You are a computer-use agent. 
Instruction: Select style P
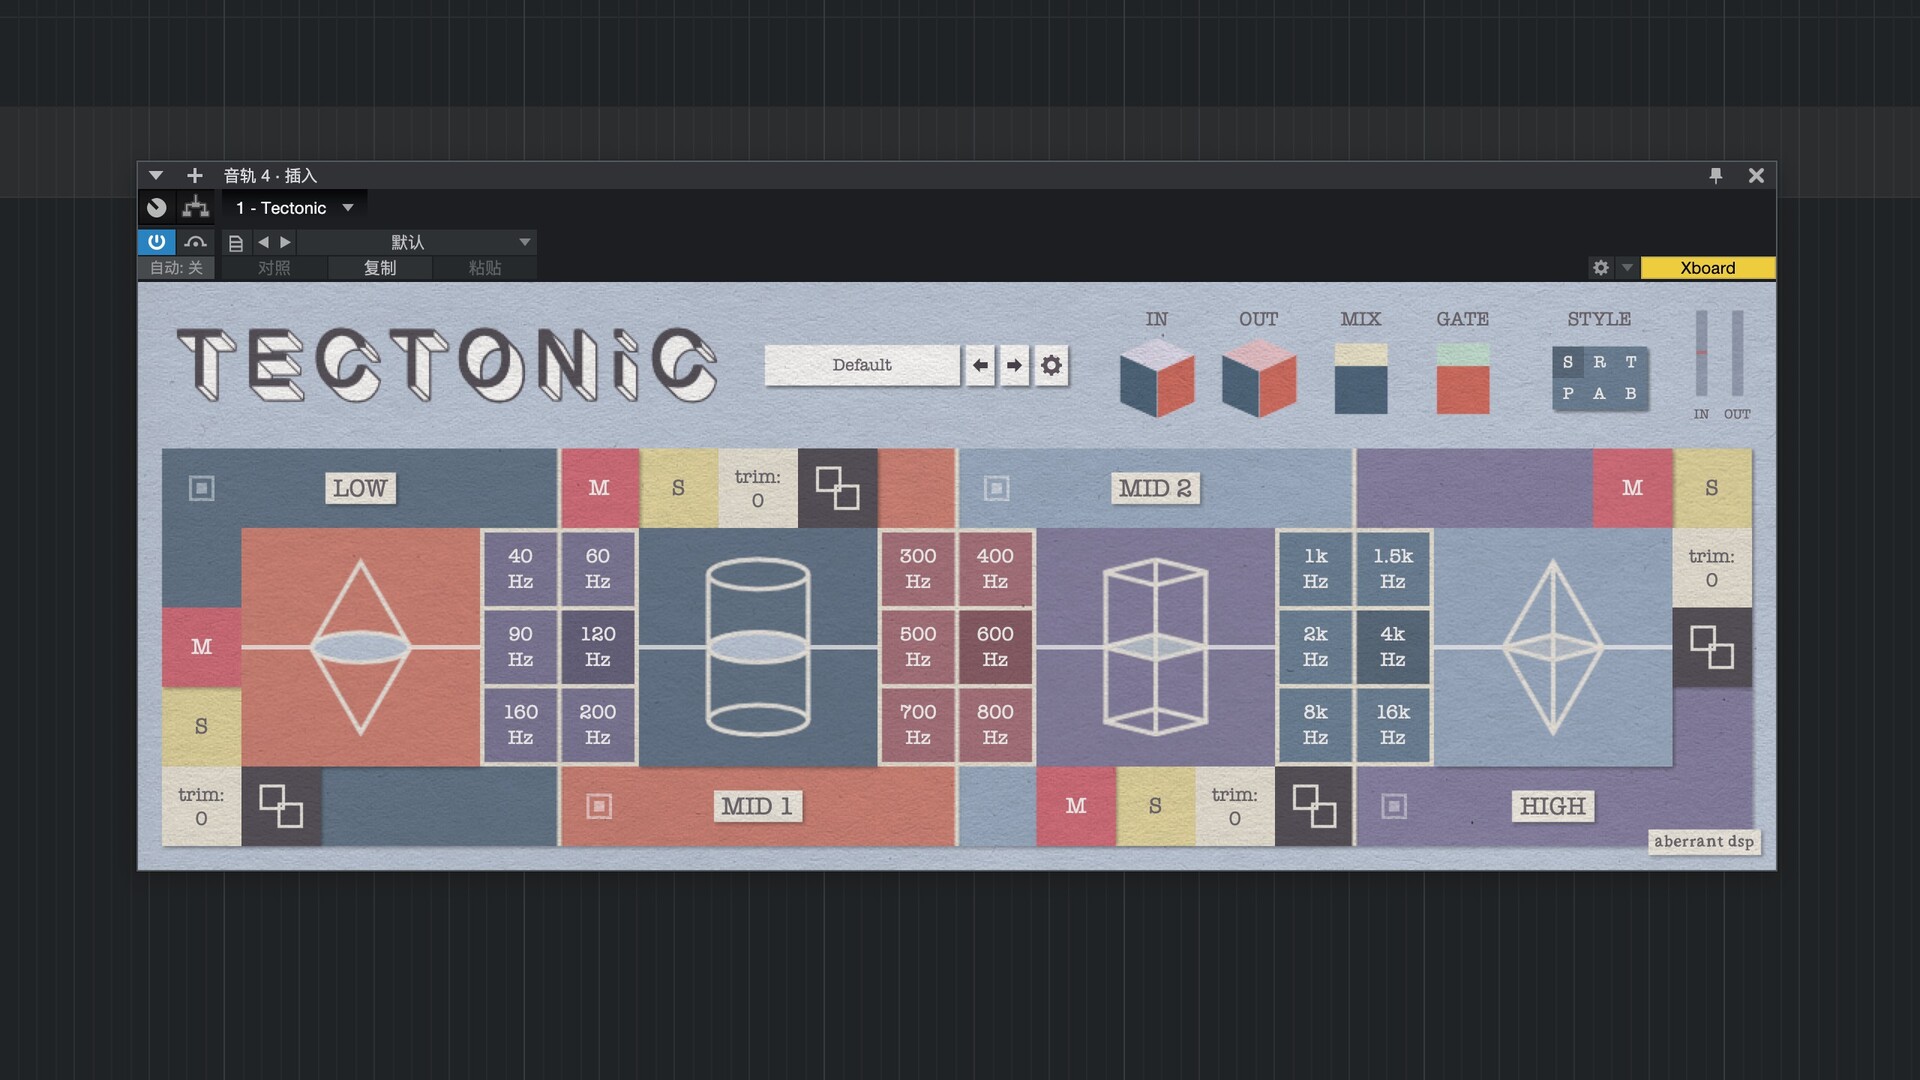(1568, 394)
